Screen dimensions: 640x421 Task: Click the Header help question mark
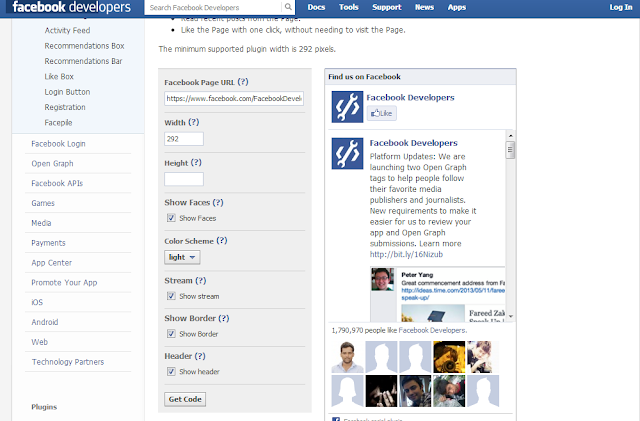click(200, 356)
